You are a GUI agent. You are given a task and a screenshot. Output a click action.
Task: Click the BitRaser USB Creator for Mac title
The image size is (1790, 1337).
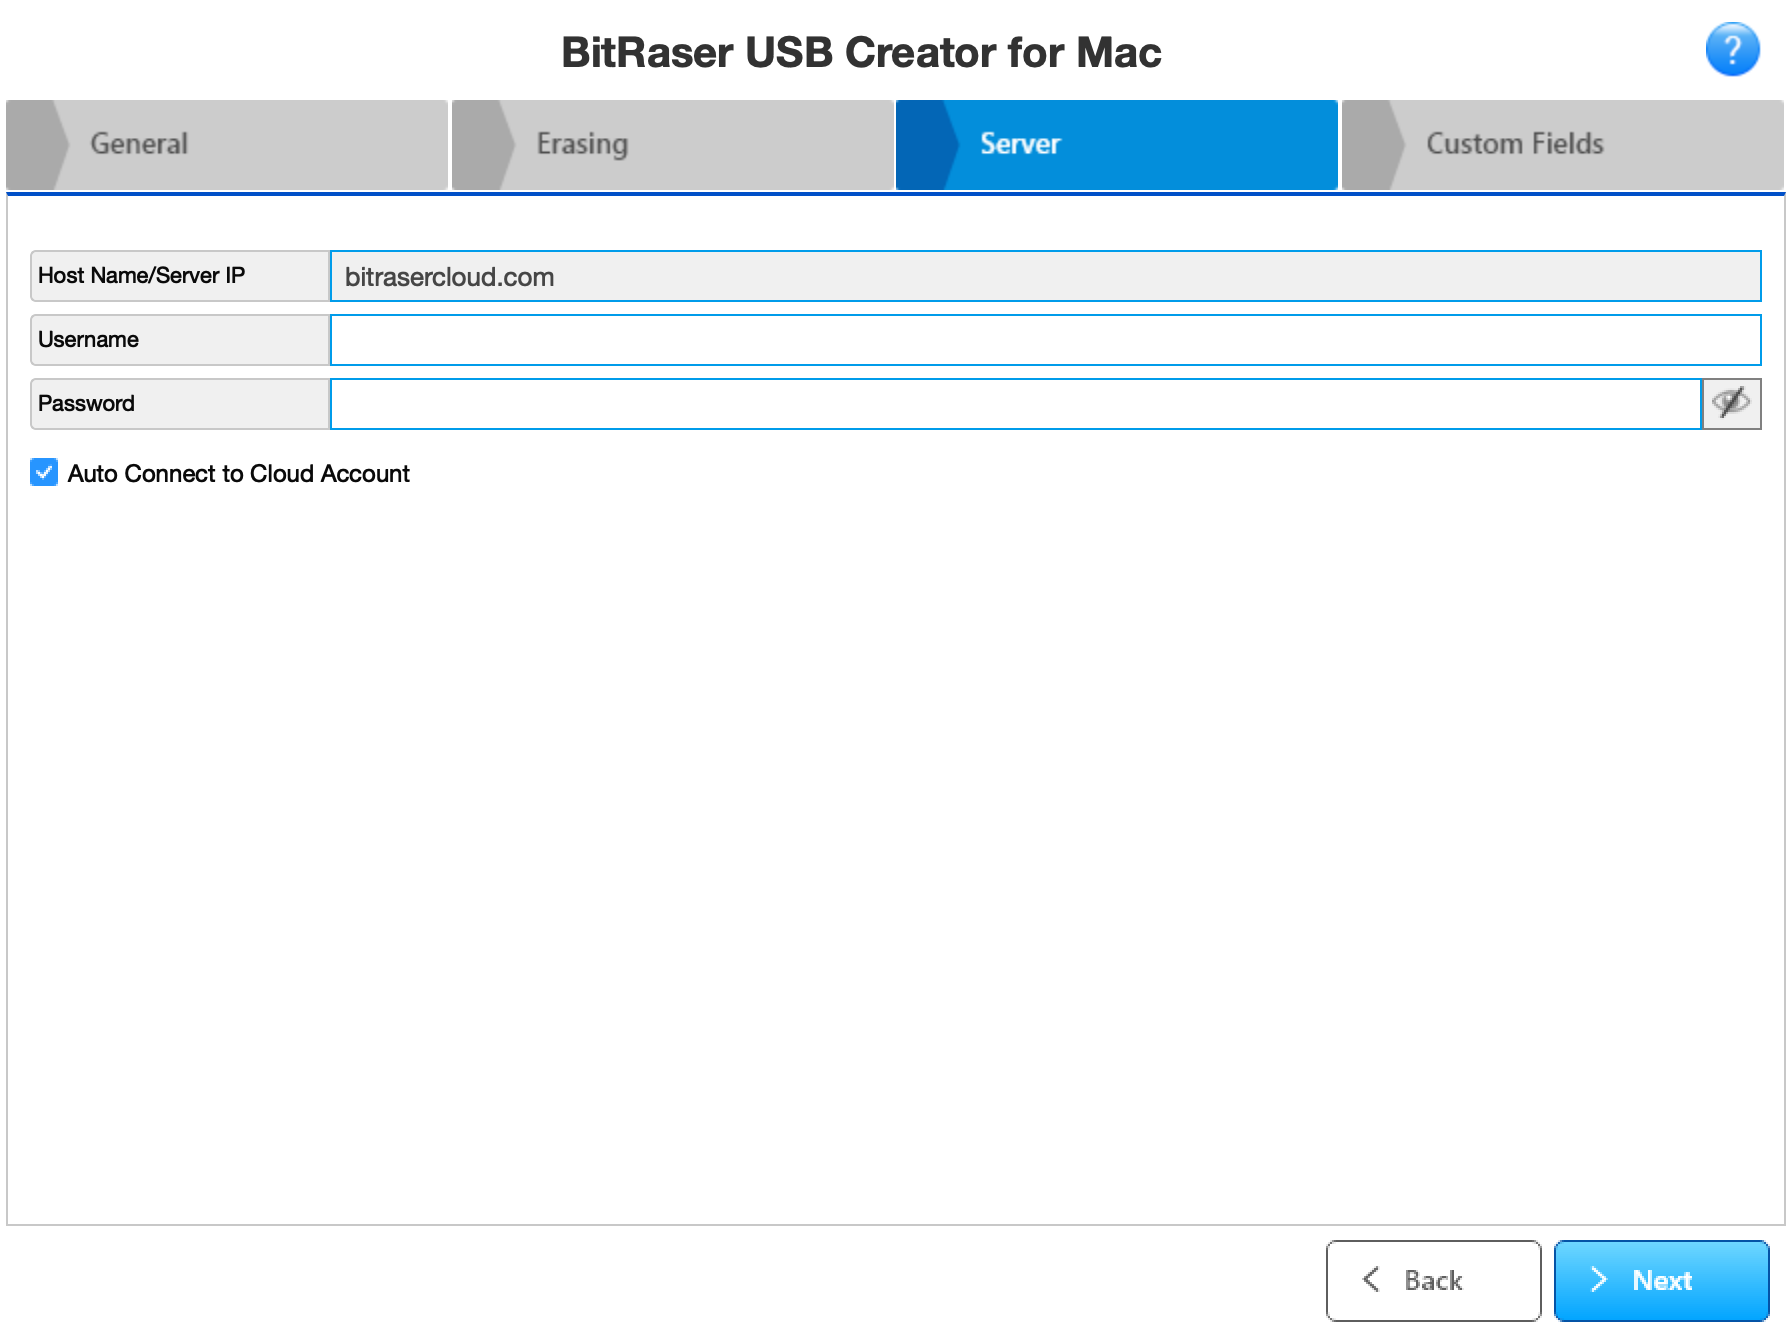click(x=861, y=52)
